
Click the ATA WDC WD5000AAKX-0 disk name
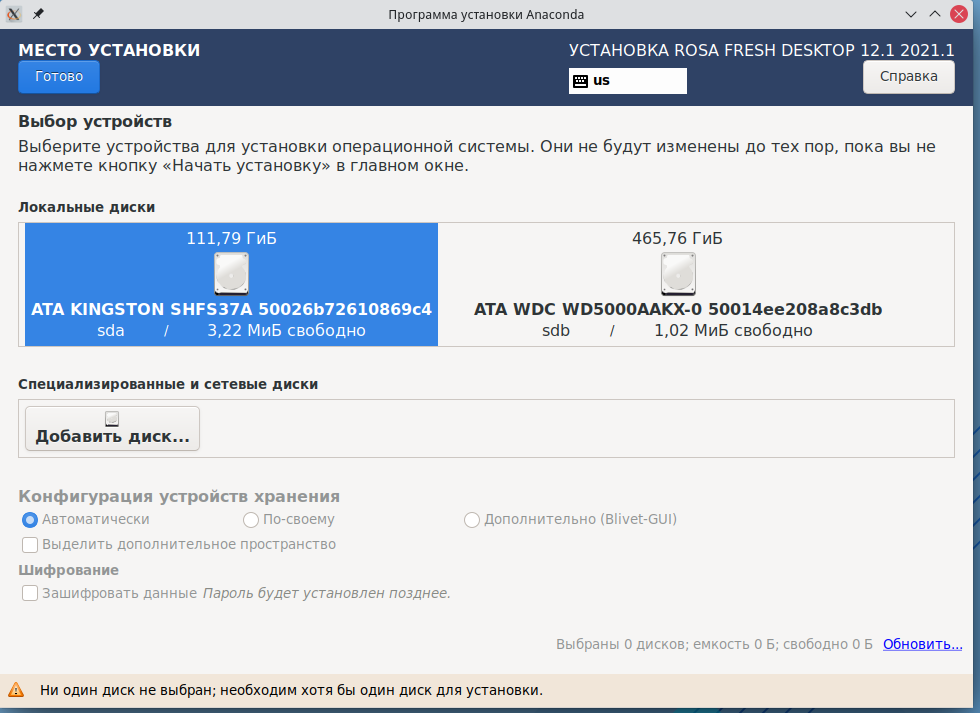click(x=678, y=309)
